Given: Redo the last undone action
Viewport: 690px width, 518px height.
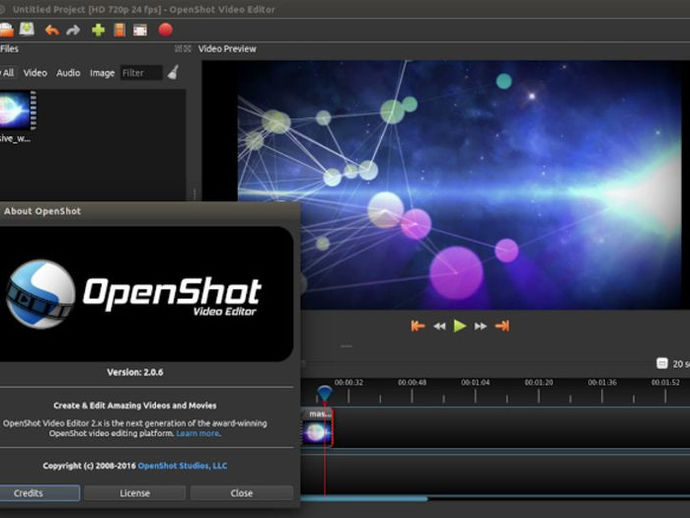Looking at the screenshot, I should pyautogui.click(x=73, y=30).
